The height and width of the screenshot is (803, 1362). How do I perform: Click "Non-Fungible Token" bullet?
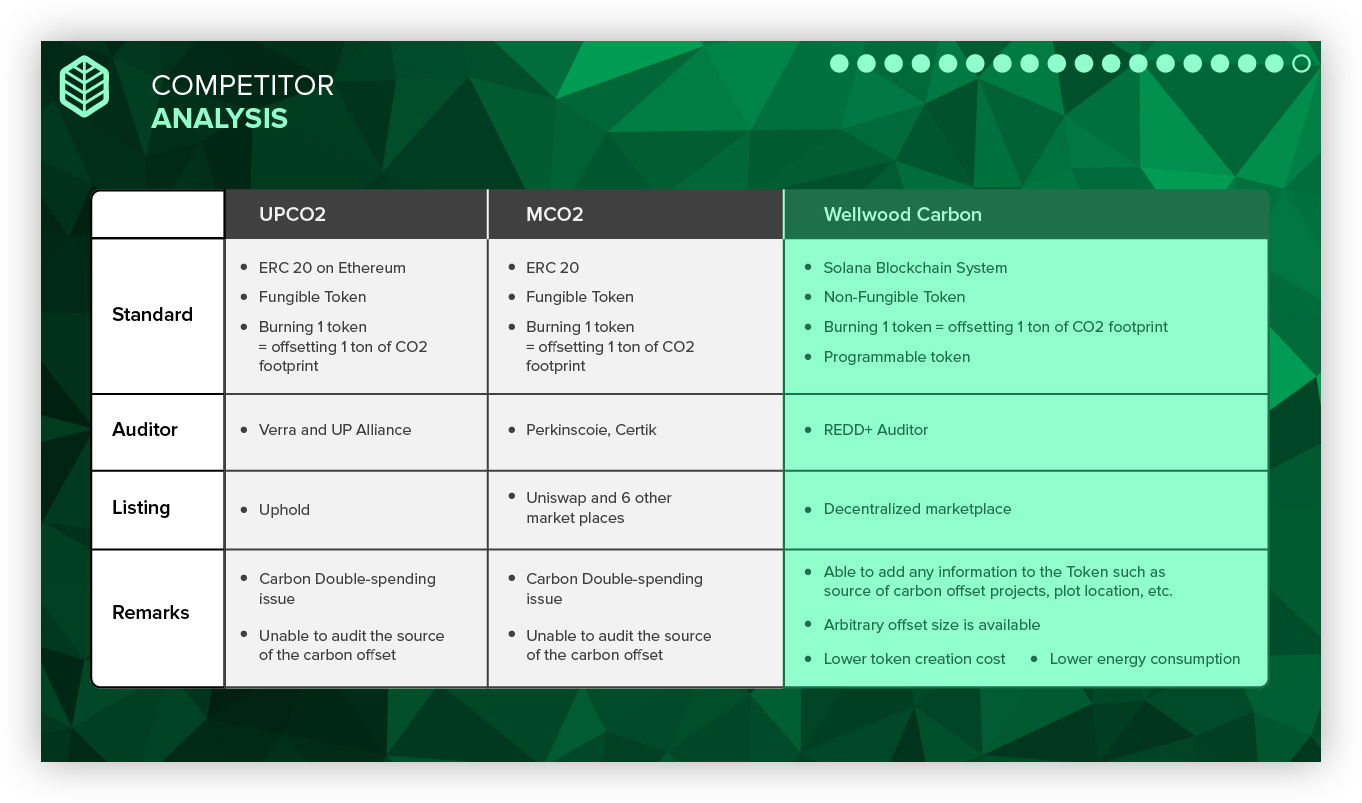click(x=894, y=297)
